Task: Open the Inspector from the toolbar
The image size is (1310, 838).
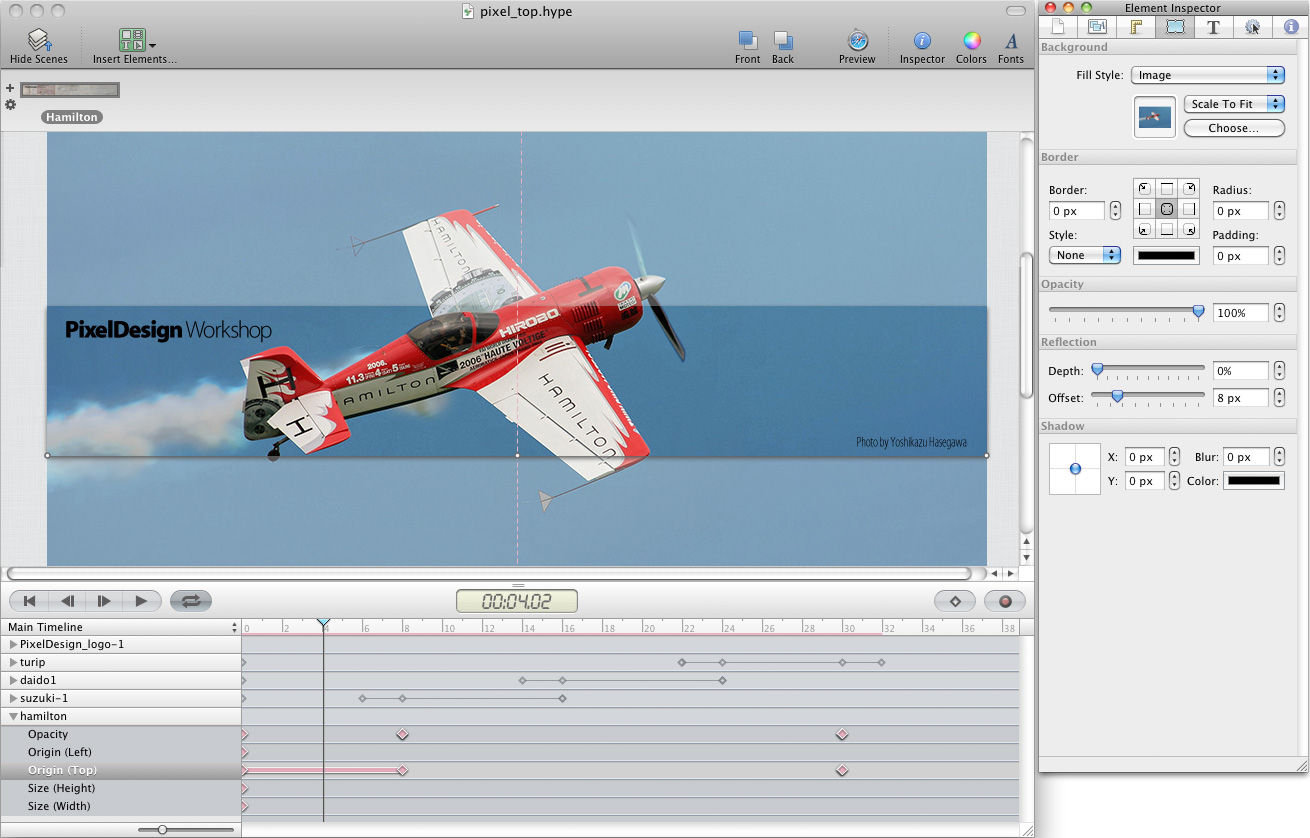Action: pyautogui.click(x=922, y=46)
